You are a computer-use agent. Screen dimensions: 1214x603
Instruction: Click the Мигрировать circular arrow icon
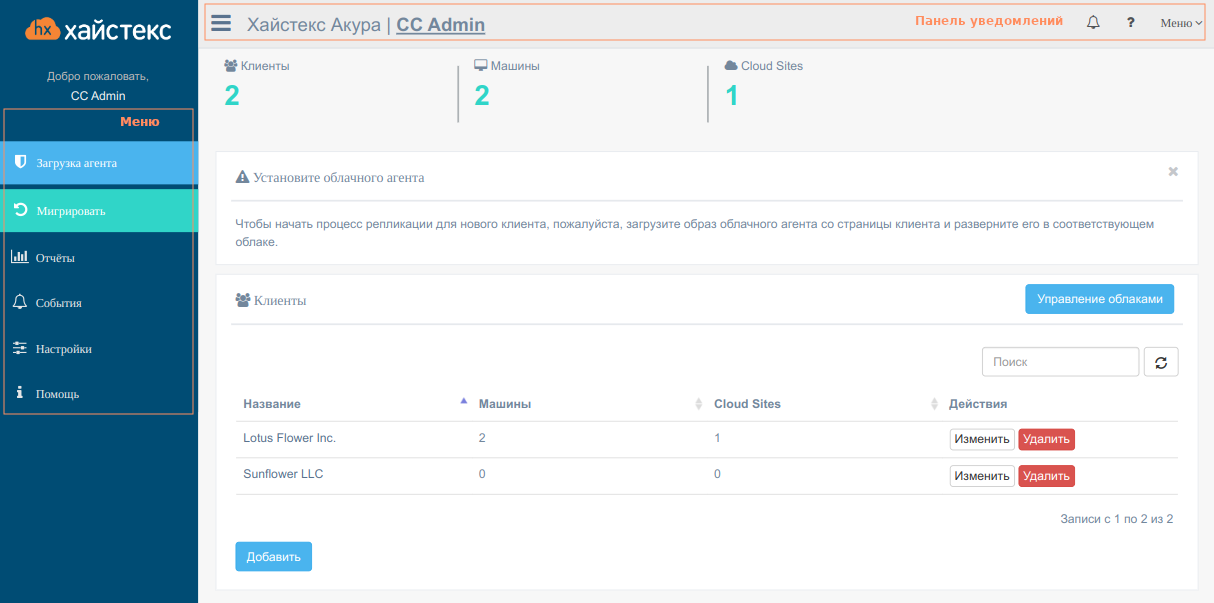click(x=20, y=210)
